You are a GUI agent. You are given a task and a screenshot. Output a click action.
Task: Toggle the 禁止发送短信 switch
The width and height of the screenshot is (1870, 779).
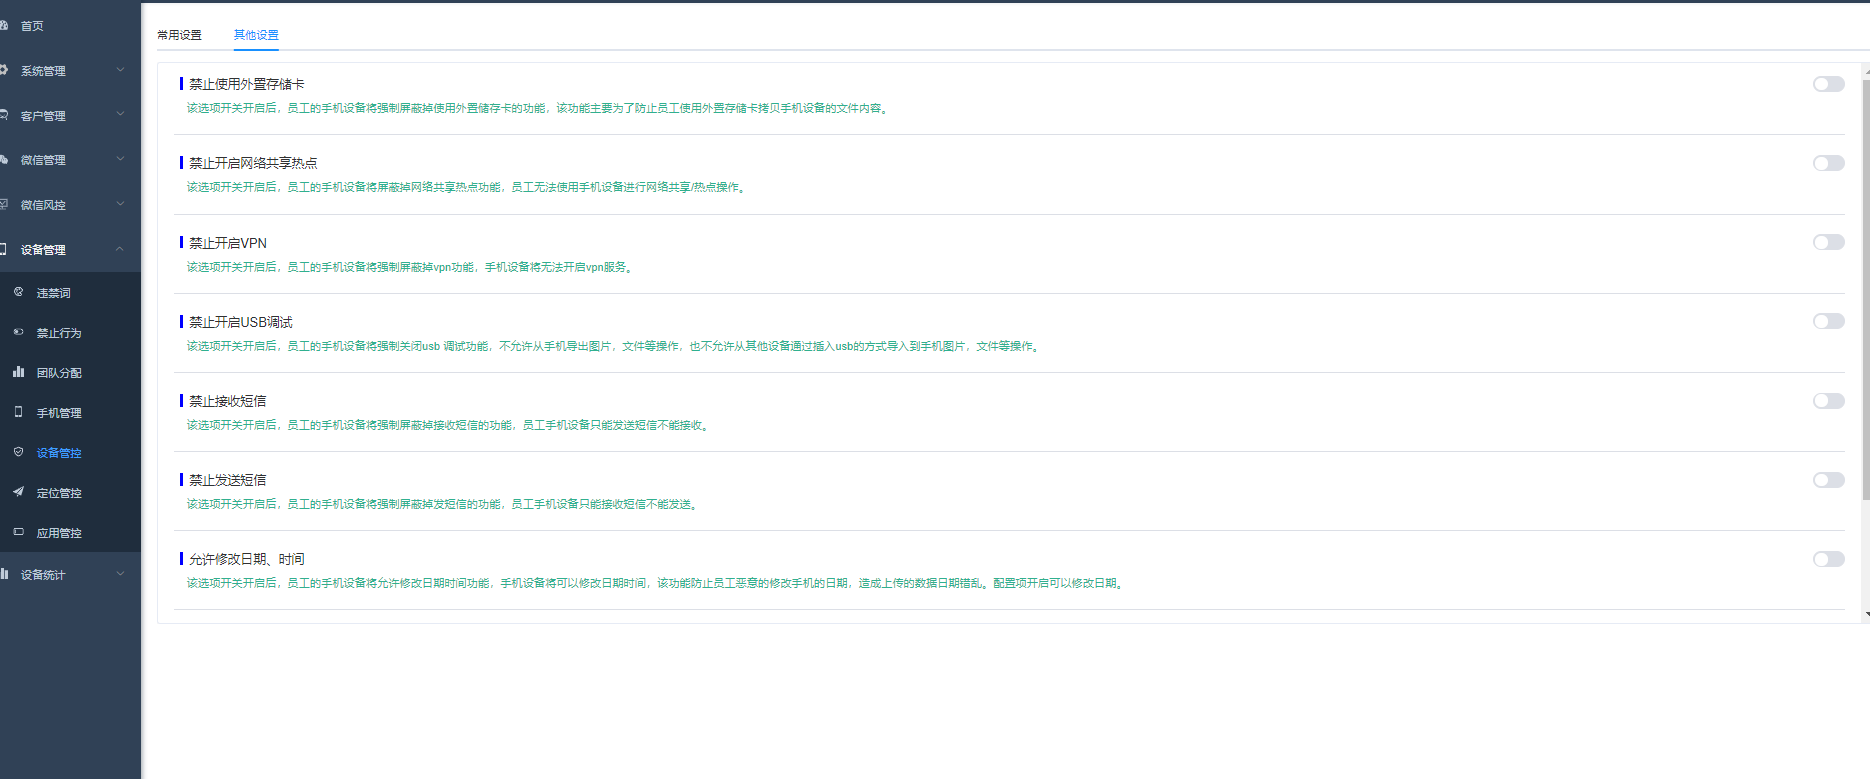1828,480
